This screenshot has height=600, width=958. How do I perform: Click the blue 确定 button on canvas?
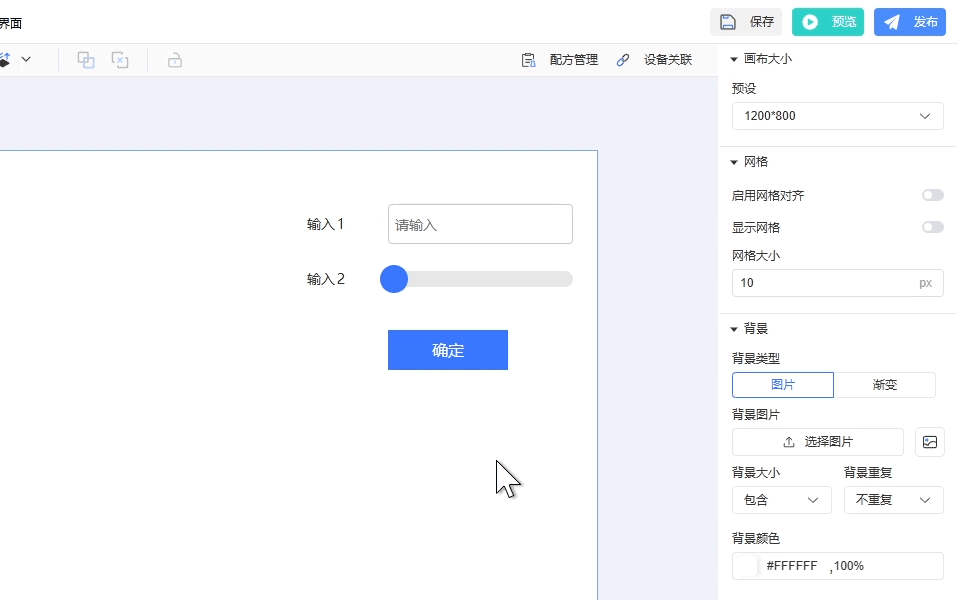(447, 350)
